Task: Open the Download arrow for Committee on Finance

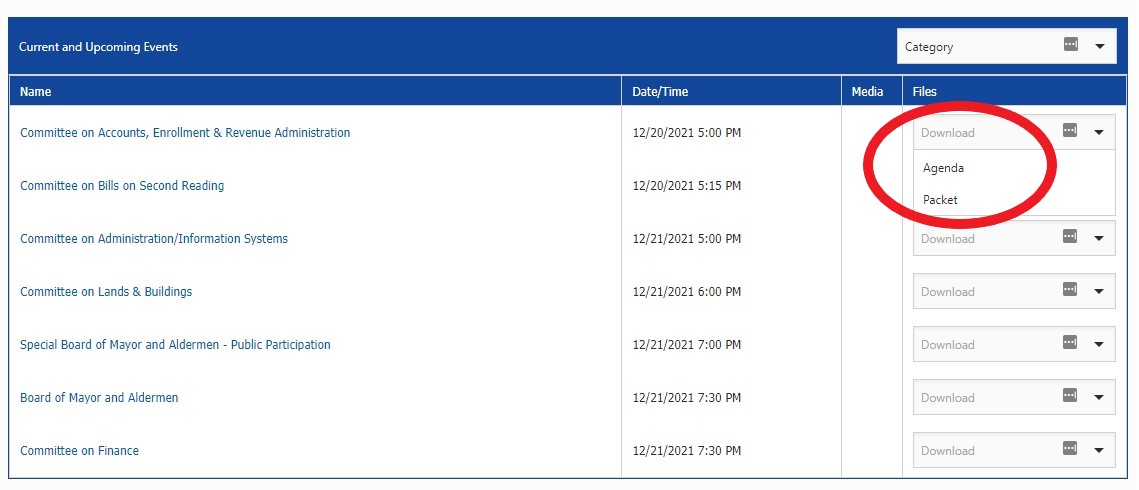Action: point(1098,450)
